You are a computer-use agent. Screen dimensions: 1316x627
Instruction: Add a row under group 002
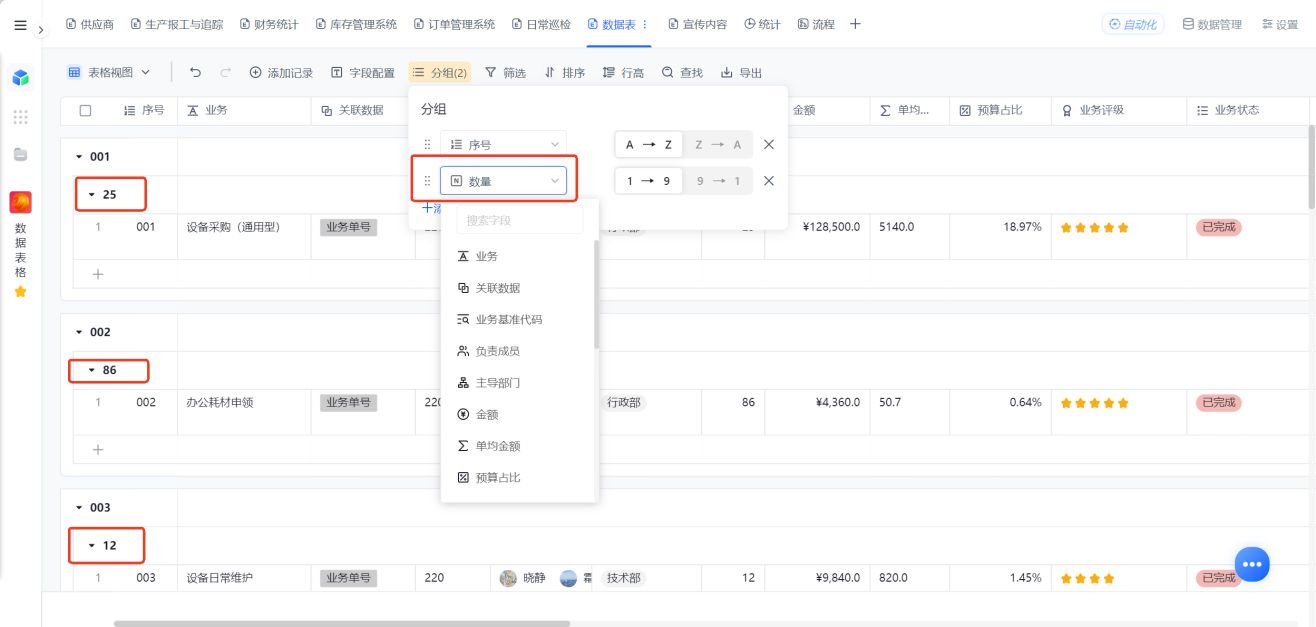(x=98, y=450)
